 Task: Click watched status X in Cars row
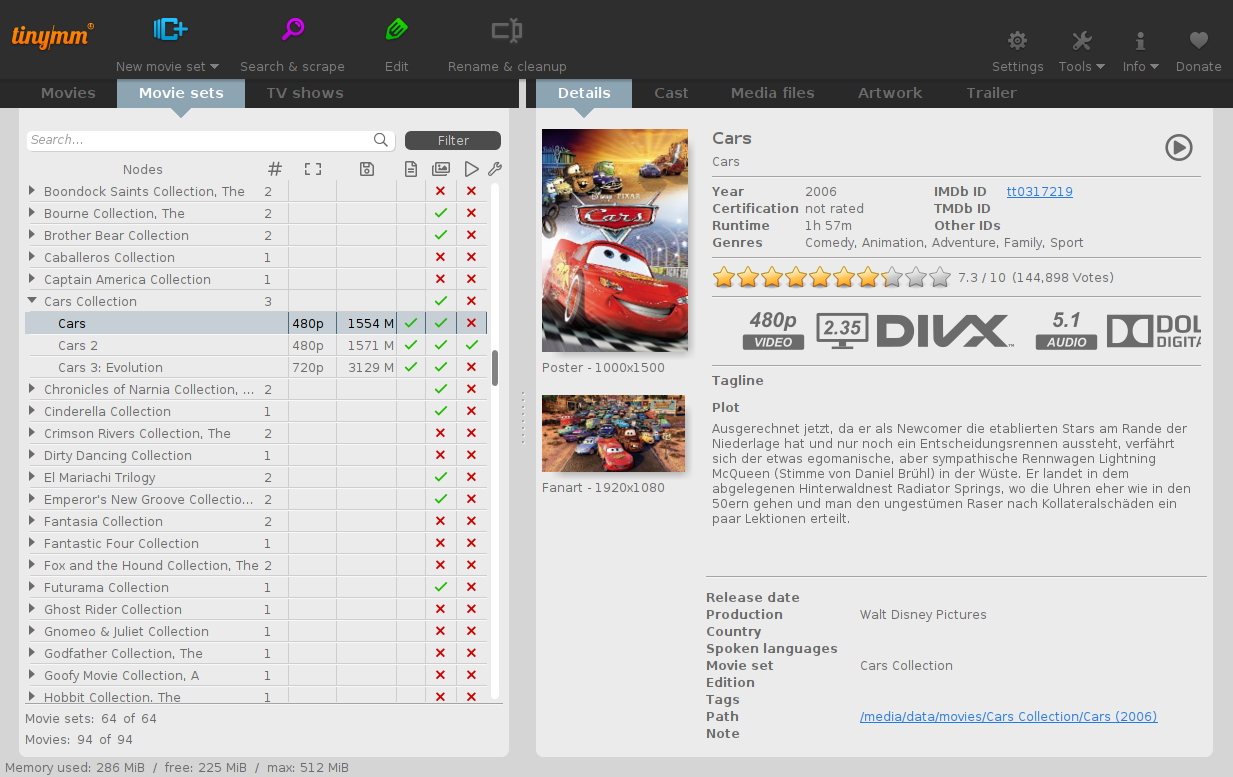click(471, 323)
